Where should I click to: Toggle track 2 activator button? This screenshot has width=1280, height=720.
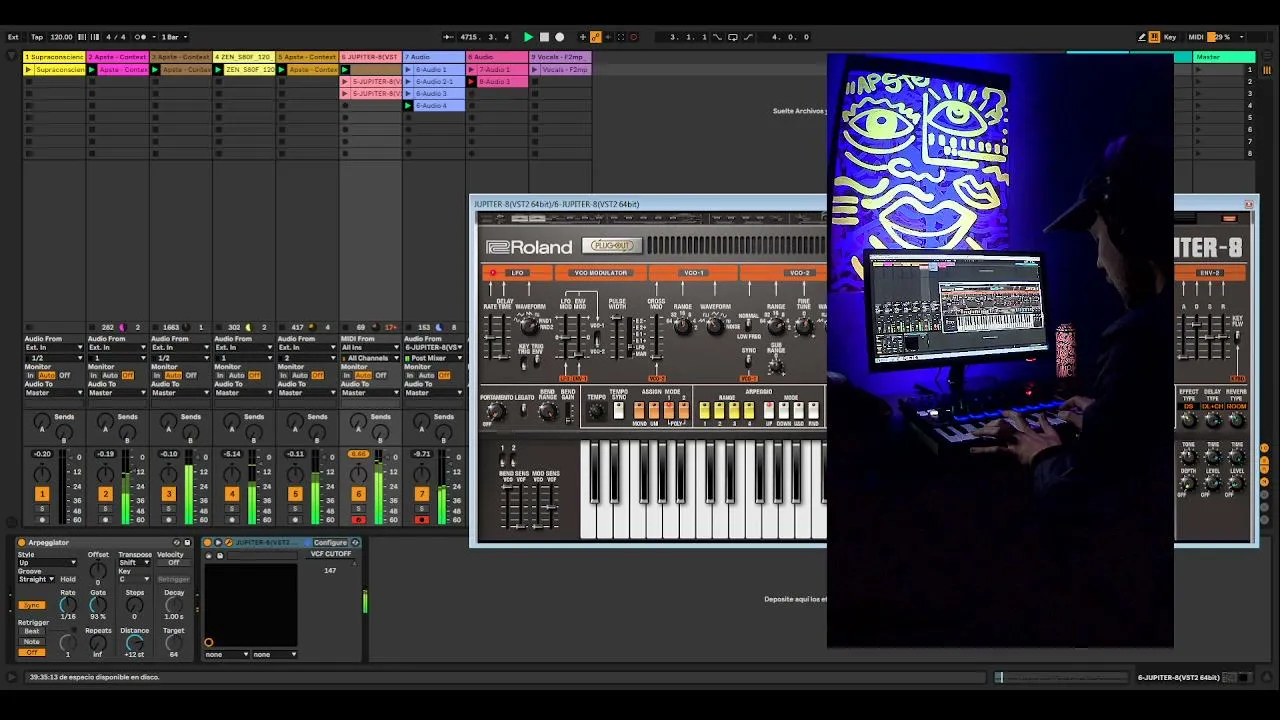click(x=105, y=494)
